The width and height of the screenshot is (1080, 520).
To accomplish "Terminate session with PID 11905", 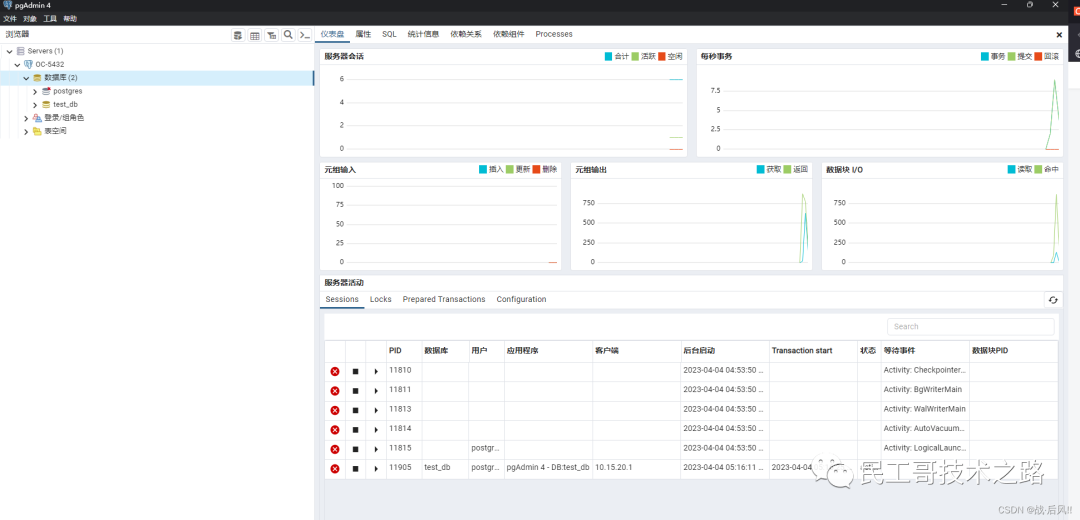I will point(335,468).
